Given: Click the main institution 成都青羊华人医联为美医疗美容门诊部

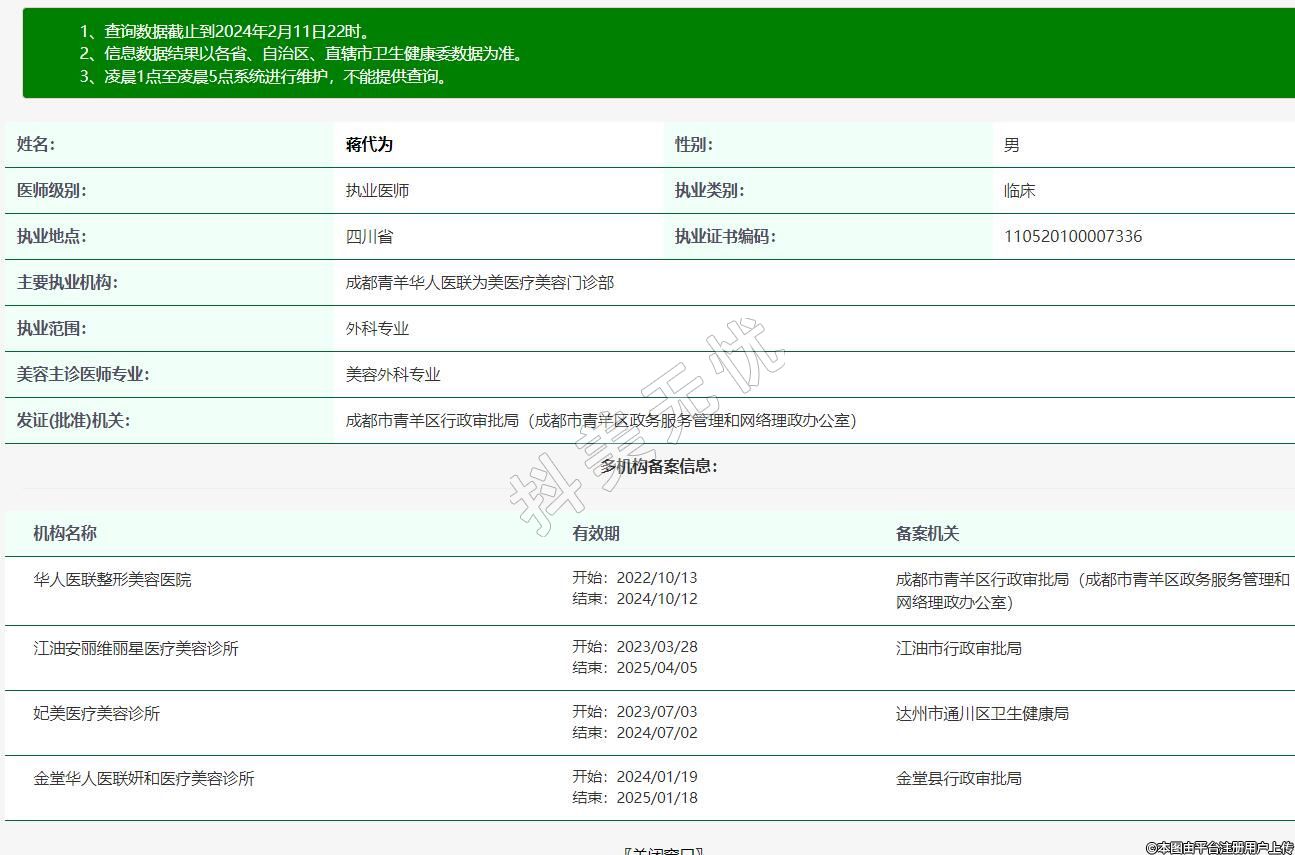Looking at the screenshot, I should [x=480, y=283].
